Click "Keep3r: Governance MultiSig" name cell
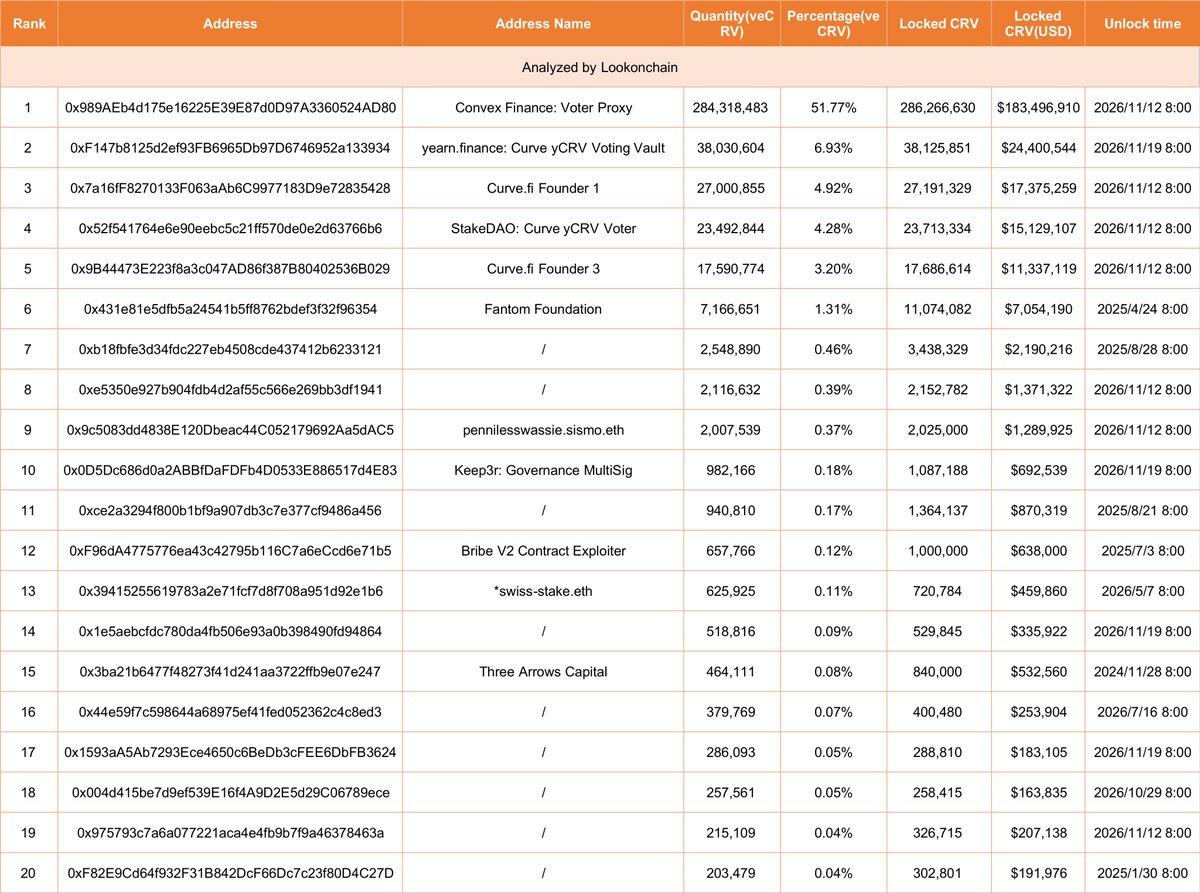Image resolution: width=1200 pixels, height=893 pixels. point(543,470)
